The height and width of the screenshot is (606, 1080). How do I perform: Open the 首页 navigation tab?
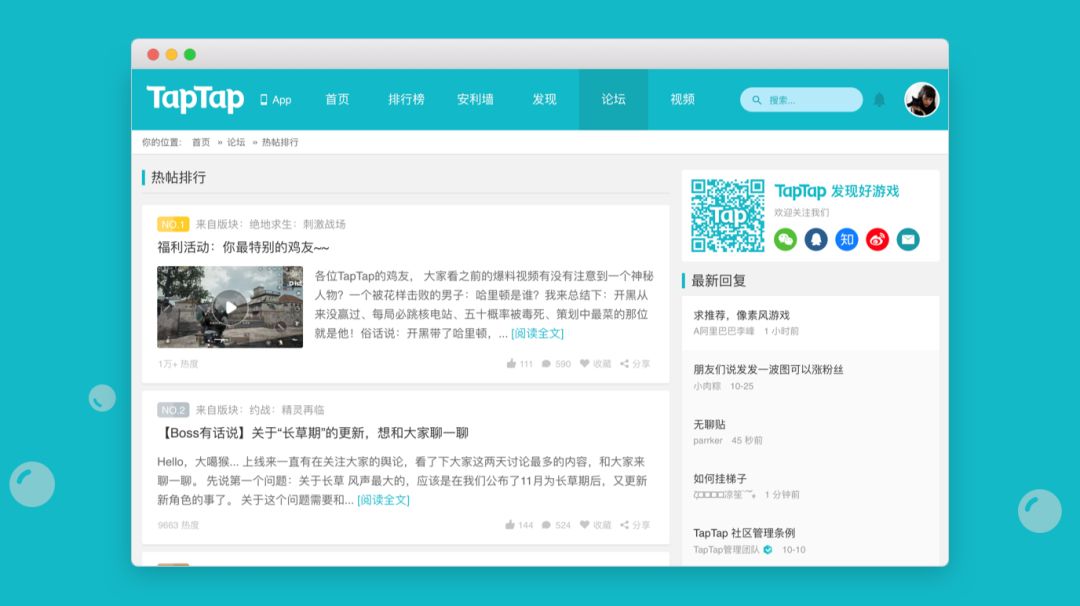tap(337, 99)
